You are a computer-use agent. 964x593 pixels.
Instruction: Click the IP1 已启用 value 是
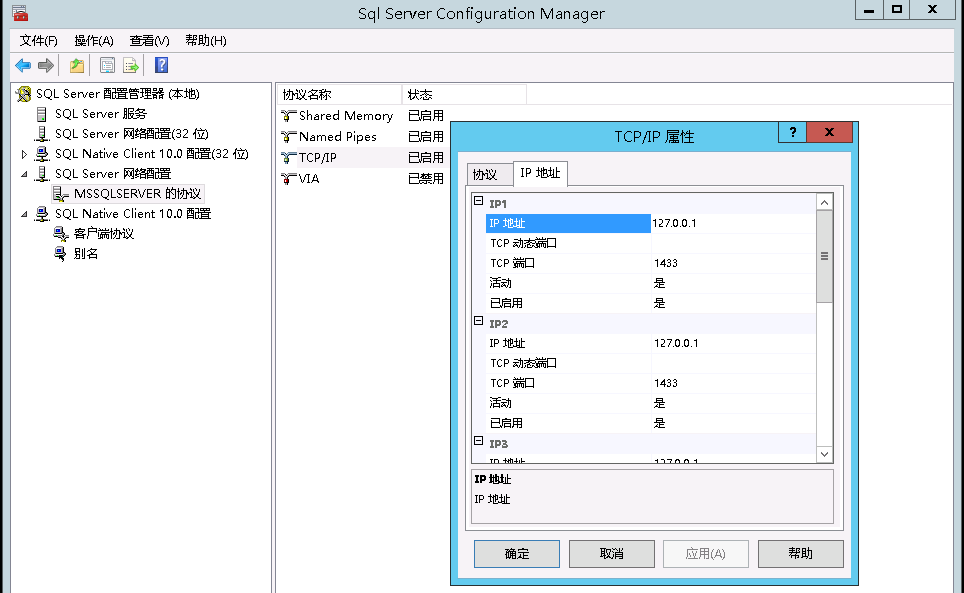click(733, 304)
